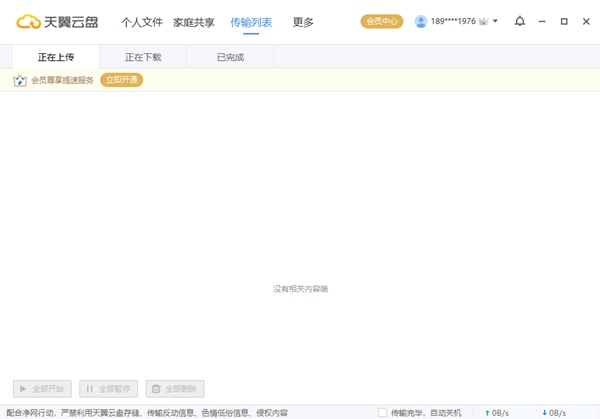The width and height of the screenshot is (600, 419).
Task: Click the 天翼云盘 cloud logo
Action: point(57,22)
